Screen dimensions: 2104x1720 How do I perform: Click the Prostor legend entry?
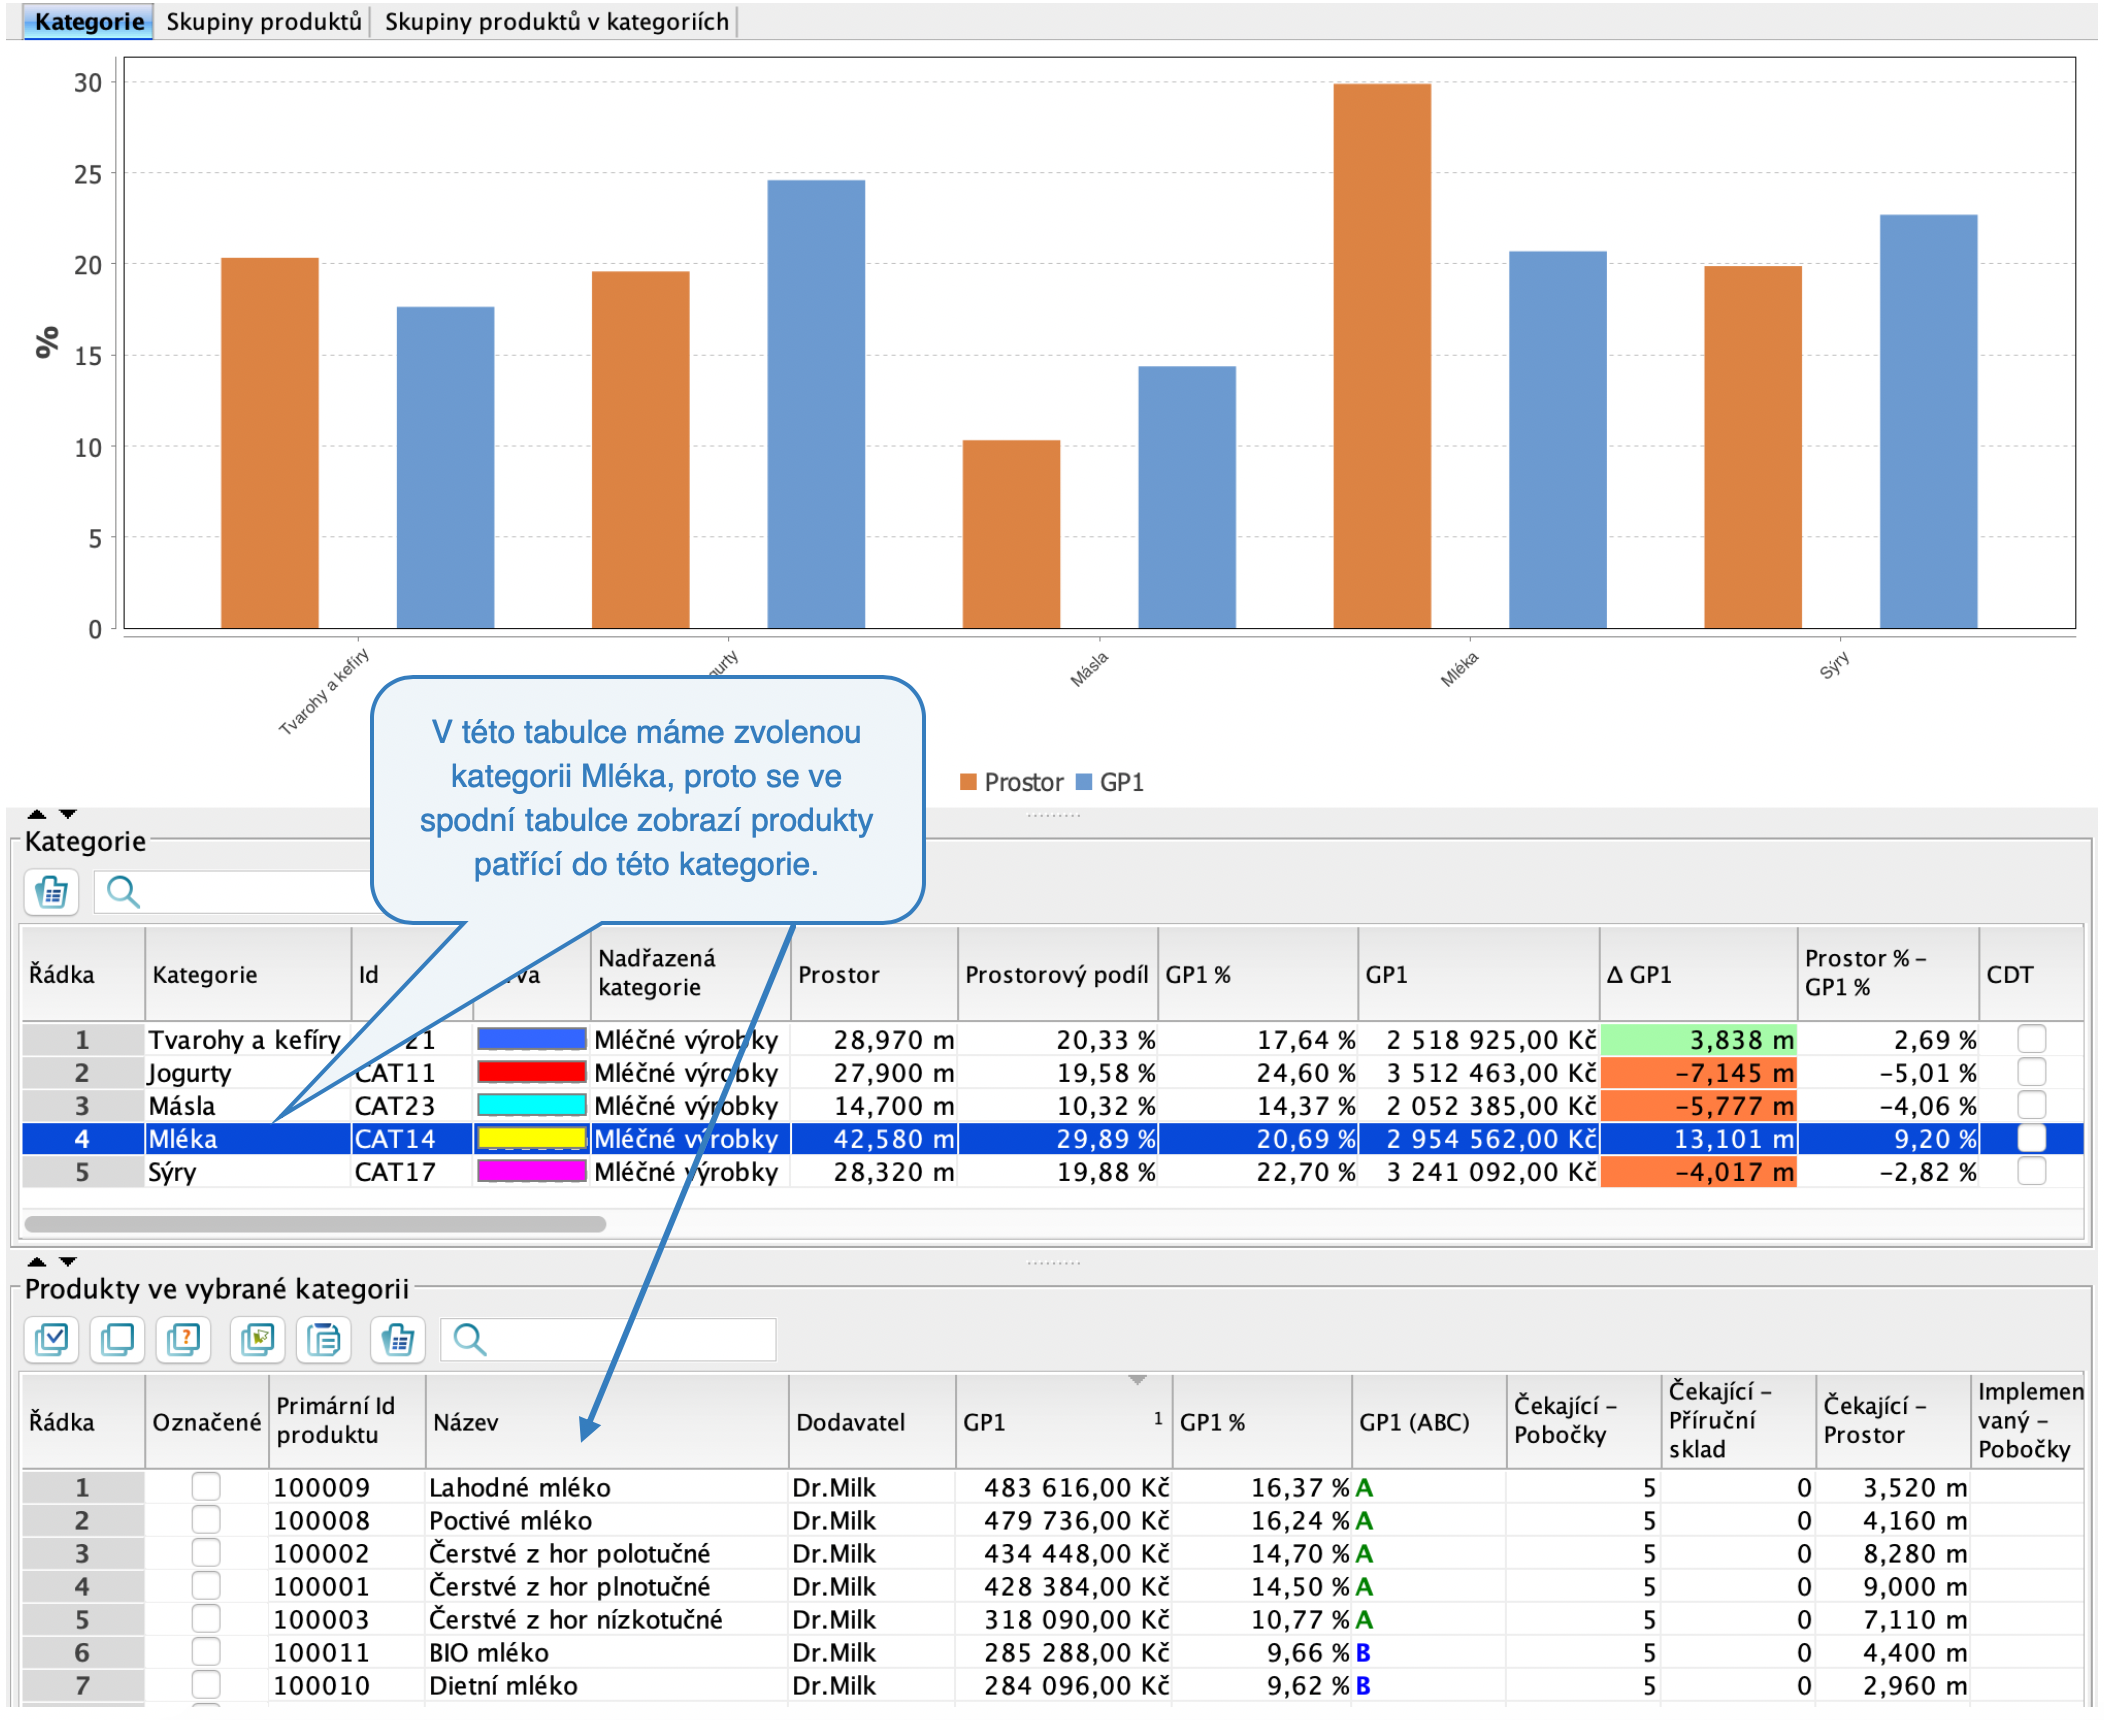pyautogui.click(x=1012, y=782)
